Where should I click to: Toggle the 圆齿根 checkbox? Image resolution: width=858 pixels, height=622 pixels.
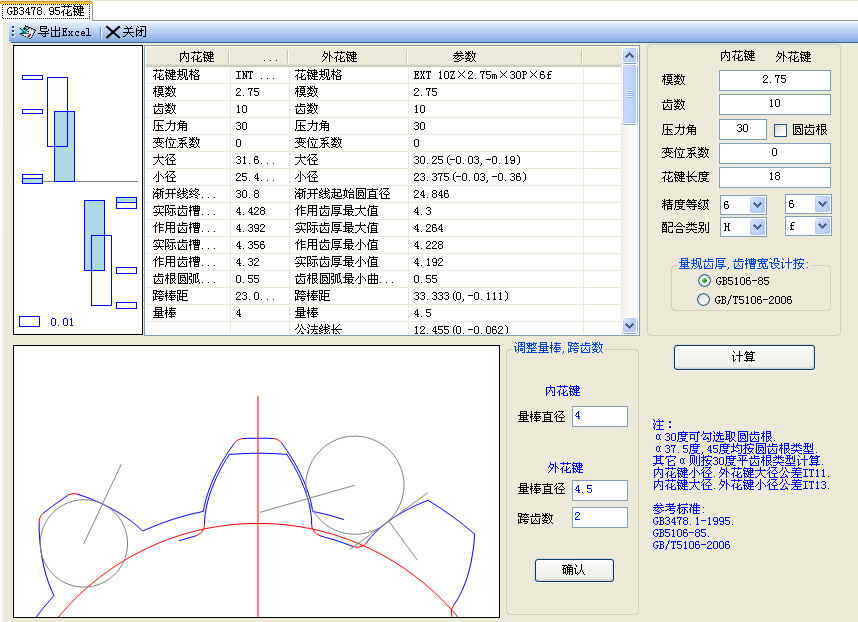click(780, 130)
